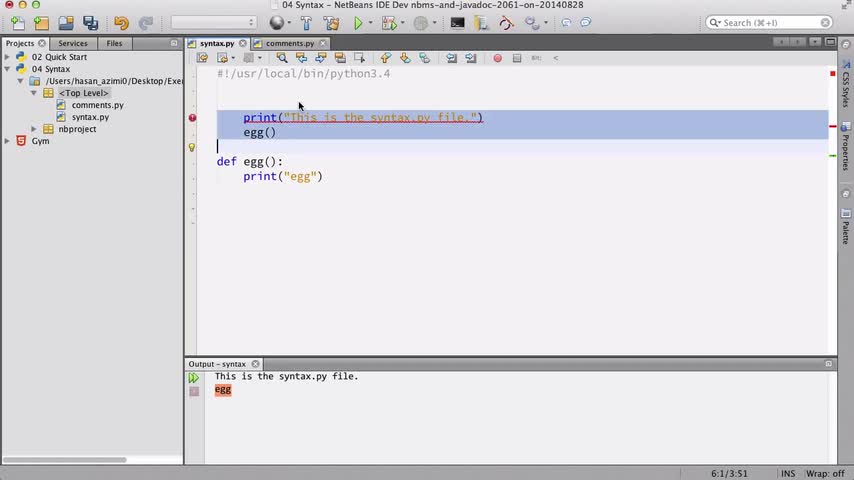Select the 04 Syntax project
Image resolution: width=854 pixels, height=480 pixels.
51,69
